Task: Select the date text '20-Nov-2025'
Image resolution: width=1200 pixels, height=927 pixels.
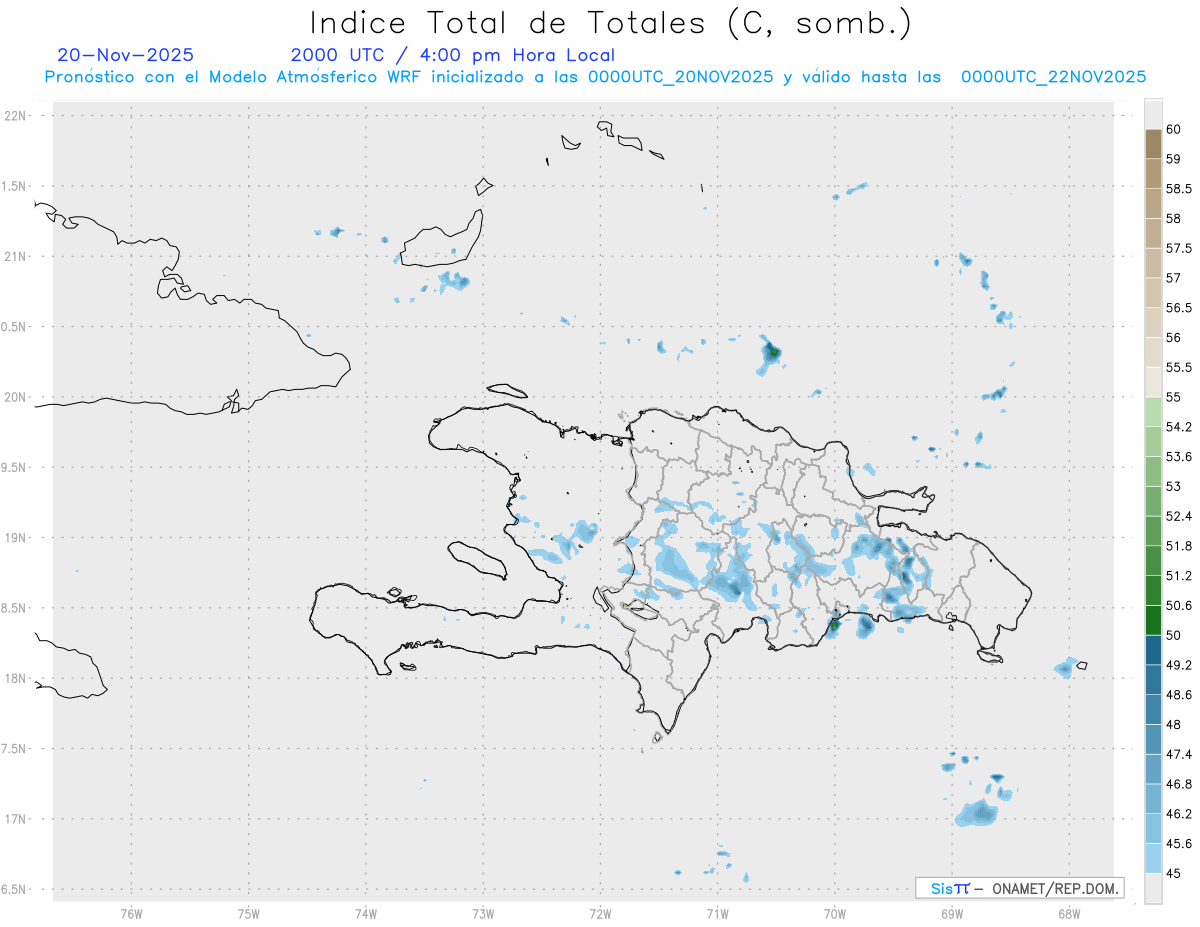Action: pos(126,55)
